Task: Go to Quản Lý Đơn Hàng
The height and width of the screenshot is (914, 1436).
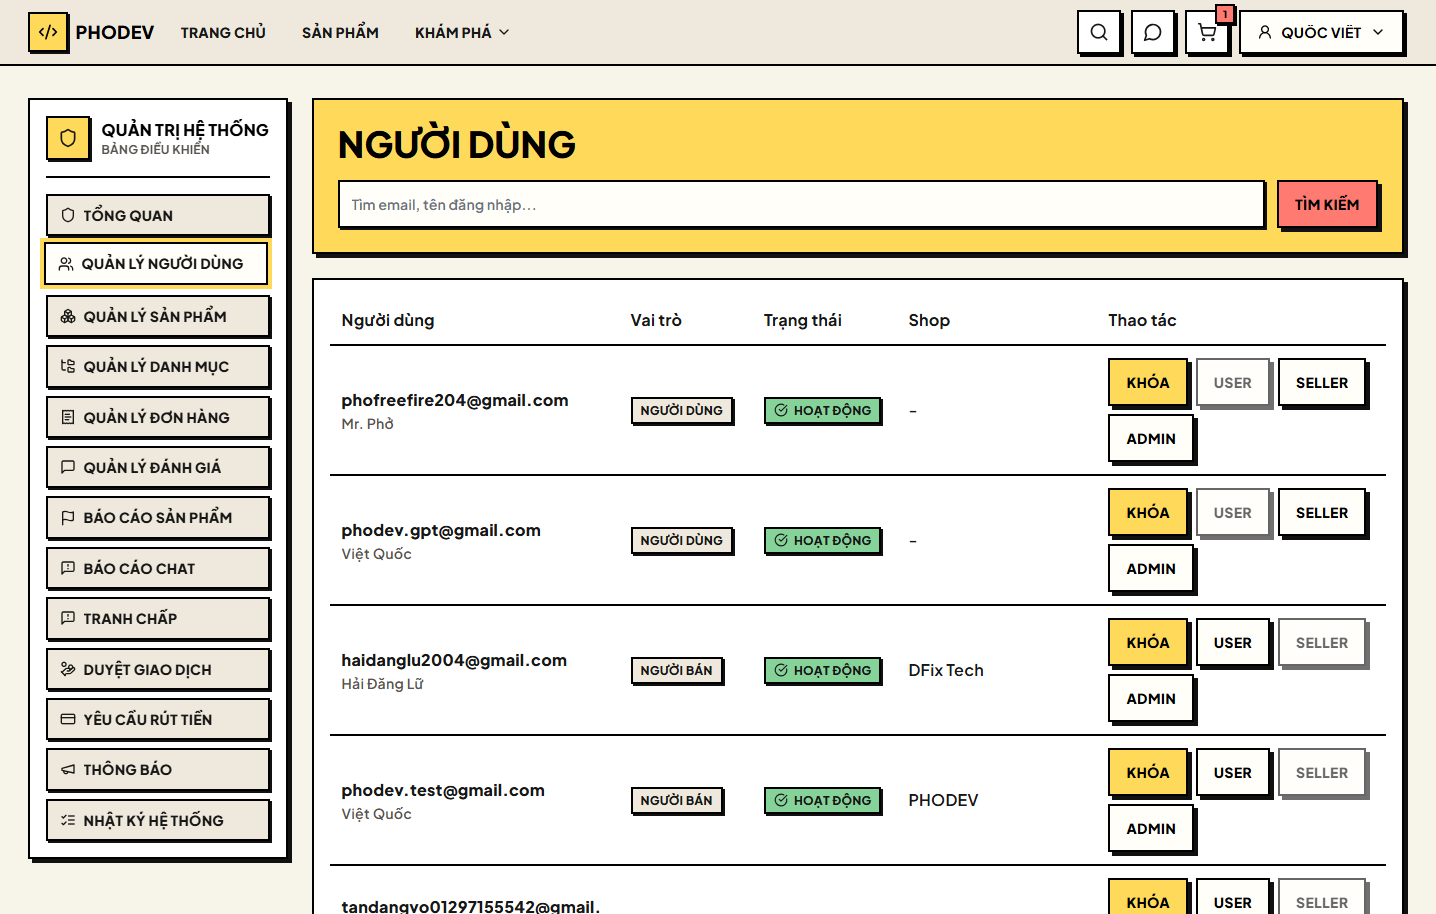Action: pyautogui.click(x=158, y=417)
